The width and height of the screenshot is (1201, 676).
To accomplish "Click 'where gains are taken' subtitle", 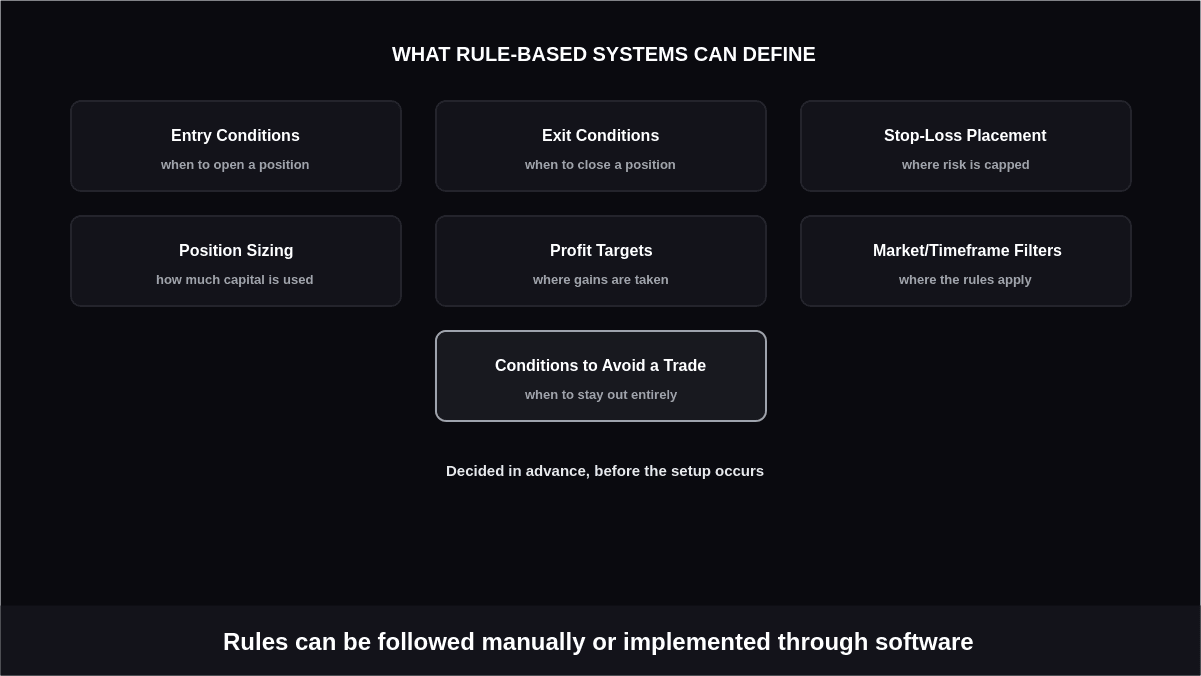I will click(x=601, y=280).
